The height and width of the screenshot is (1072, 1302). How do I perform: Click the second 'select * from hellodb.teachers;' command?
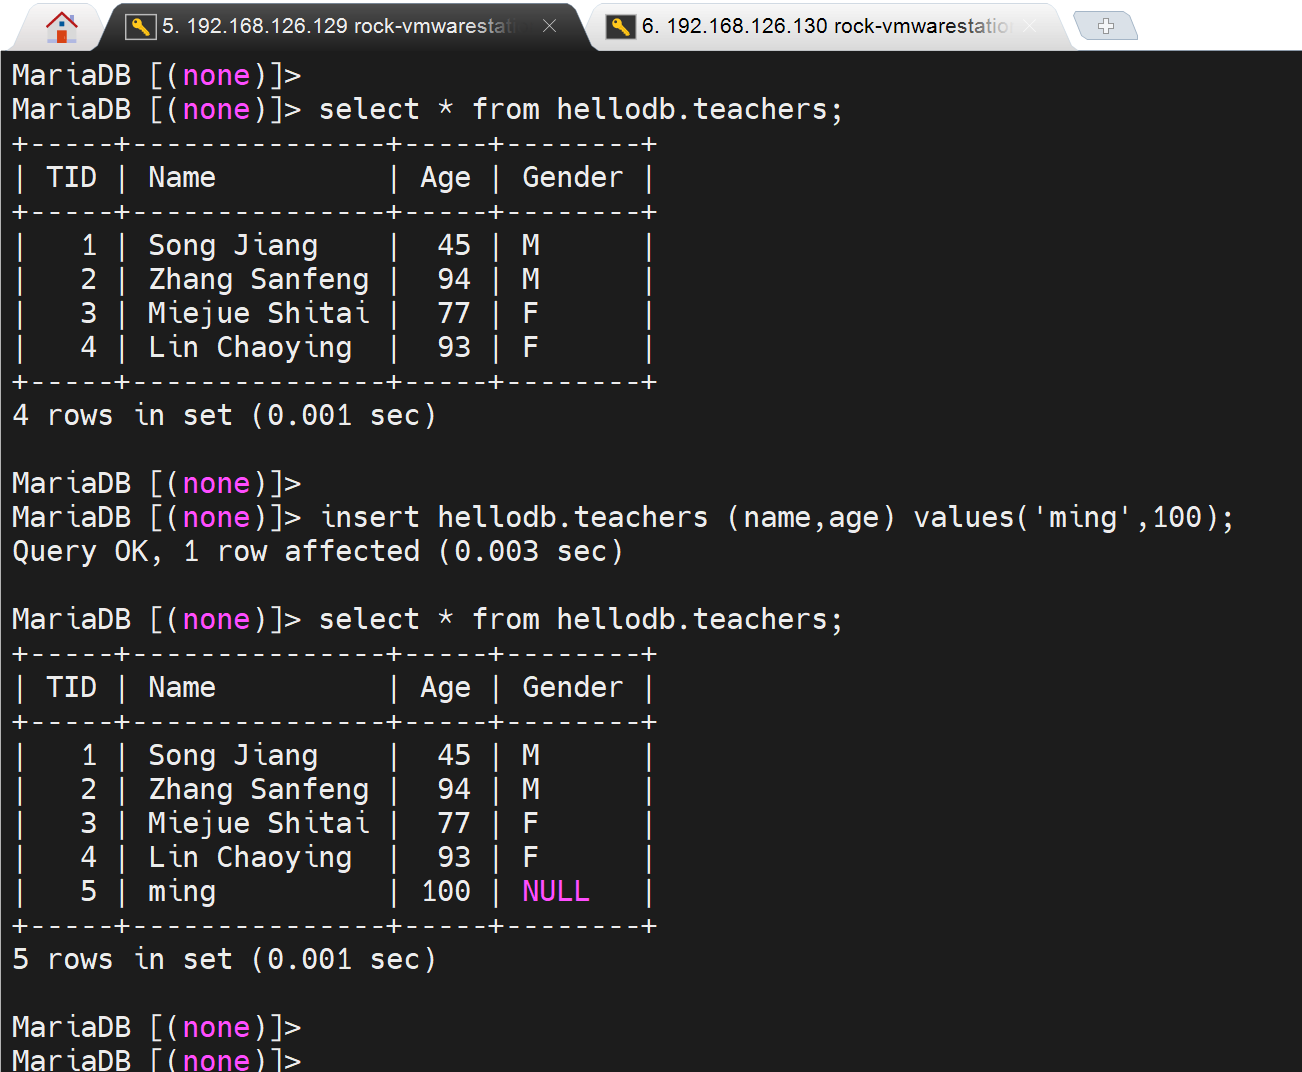[581, 620]
